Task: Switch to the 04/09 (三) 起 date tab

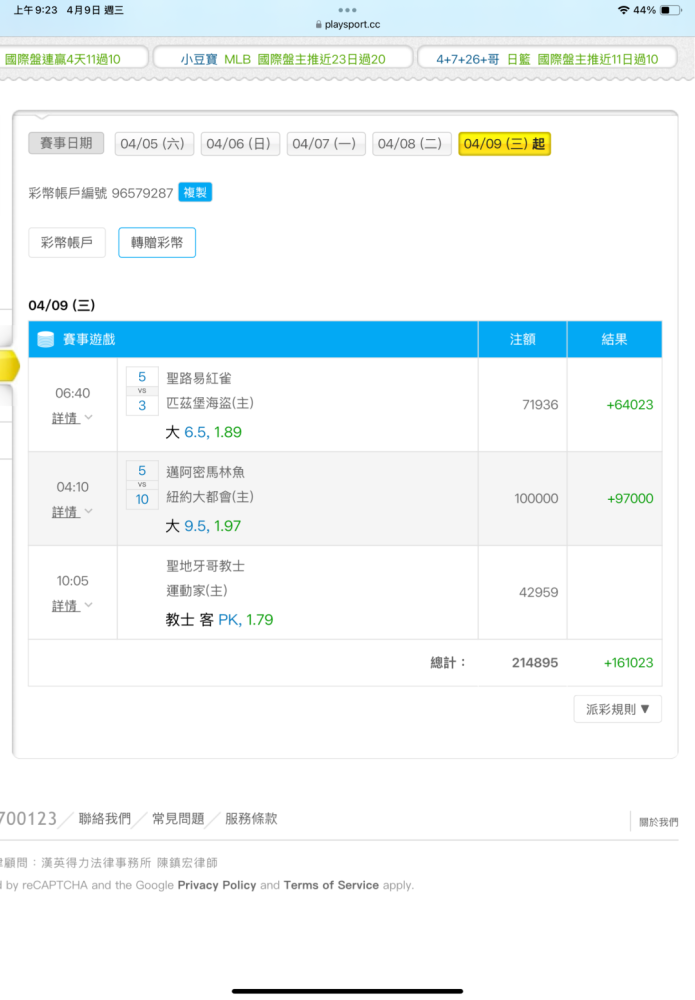Action: tap(504, 144)
